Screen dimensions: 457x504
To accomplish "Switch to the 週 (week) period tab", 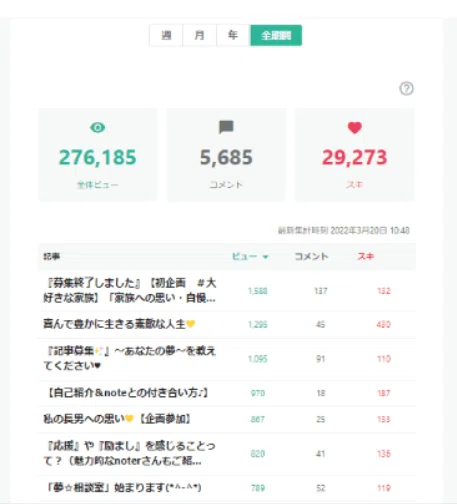I will click(166, 35).
